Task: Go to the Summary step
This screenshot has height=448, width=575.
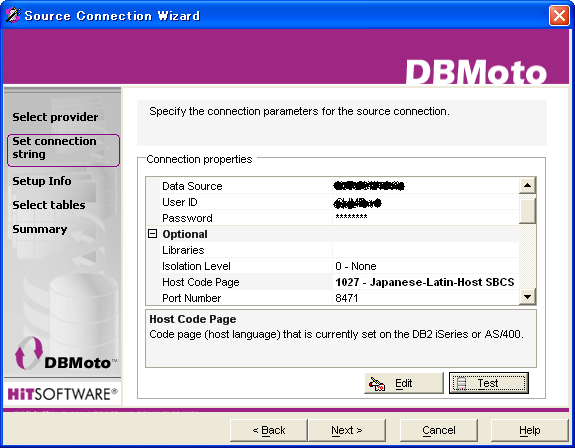Action: [x=40, y=229]
